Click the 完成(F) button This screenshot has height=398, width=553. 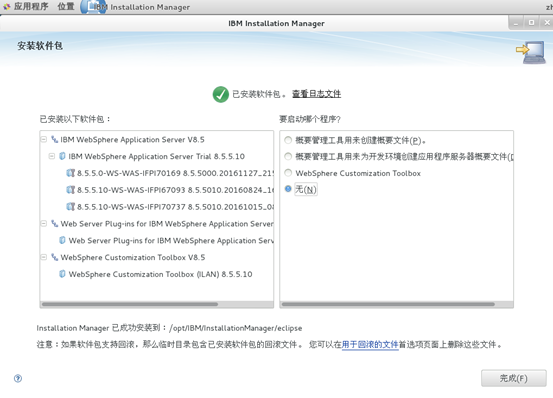[514, 378]
